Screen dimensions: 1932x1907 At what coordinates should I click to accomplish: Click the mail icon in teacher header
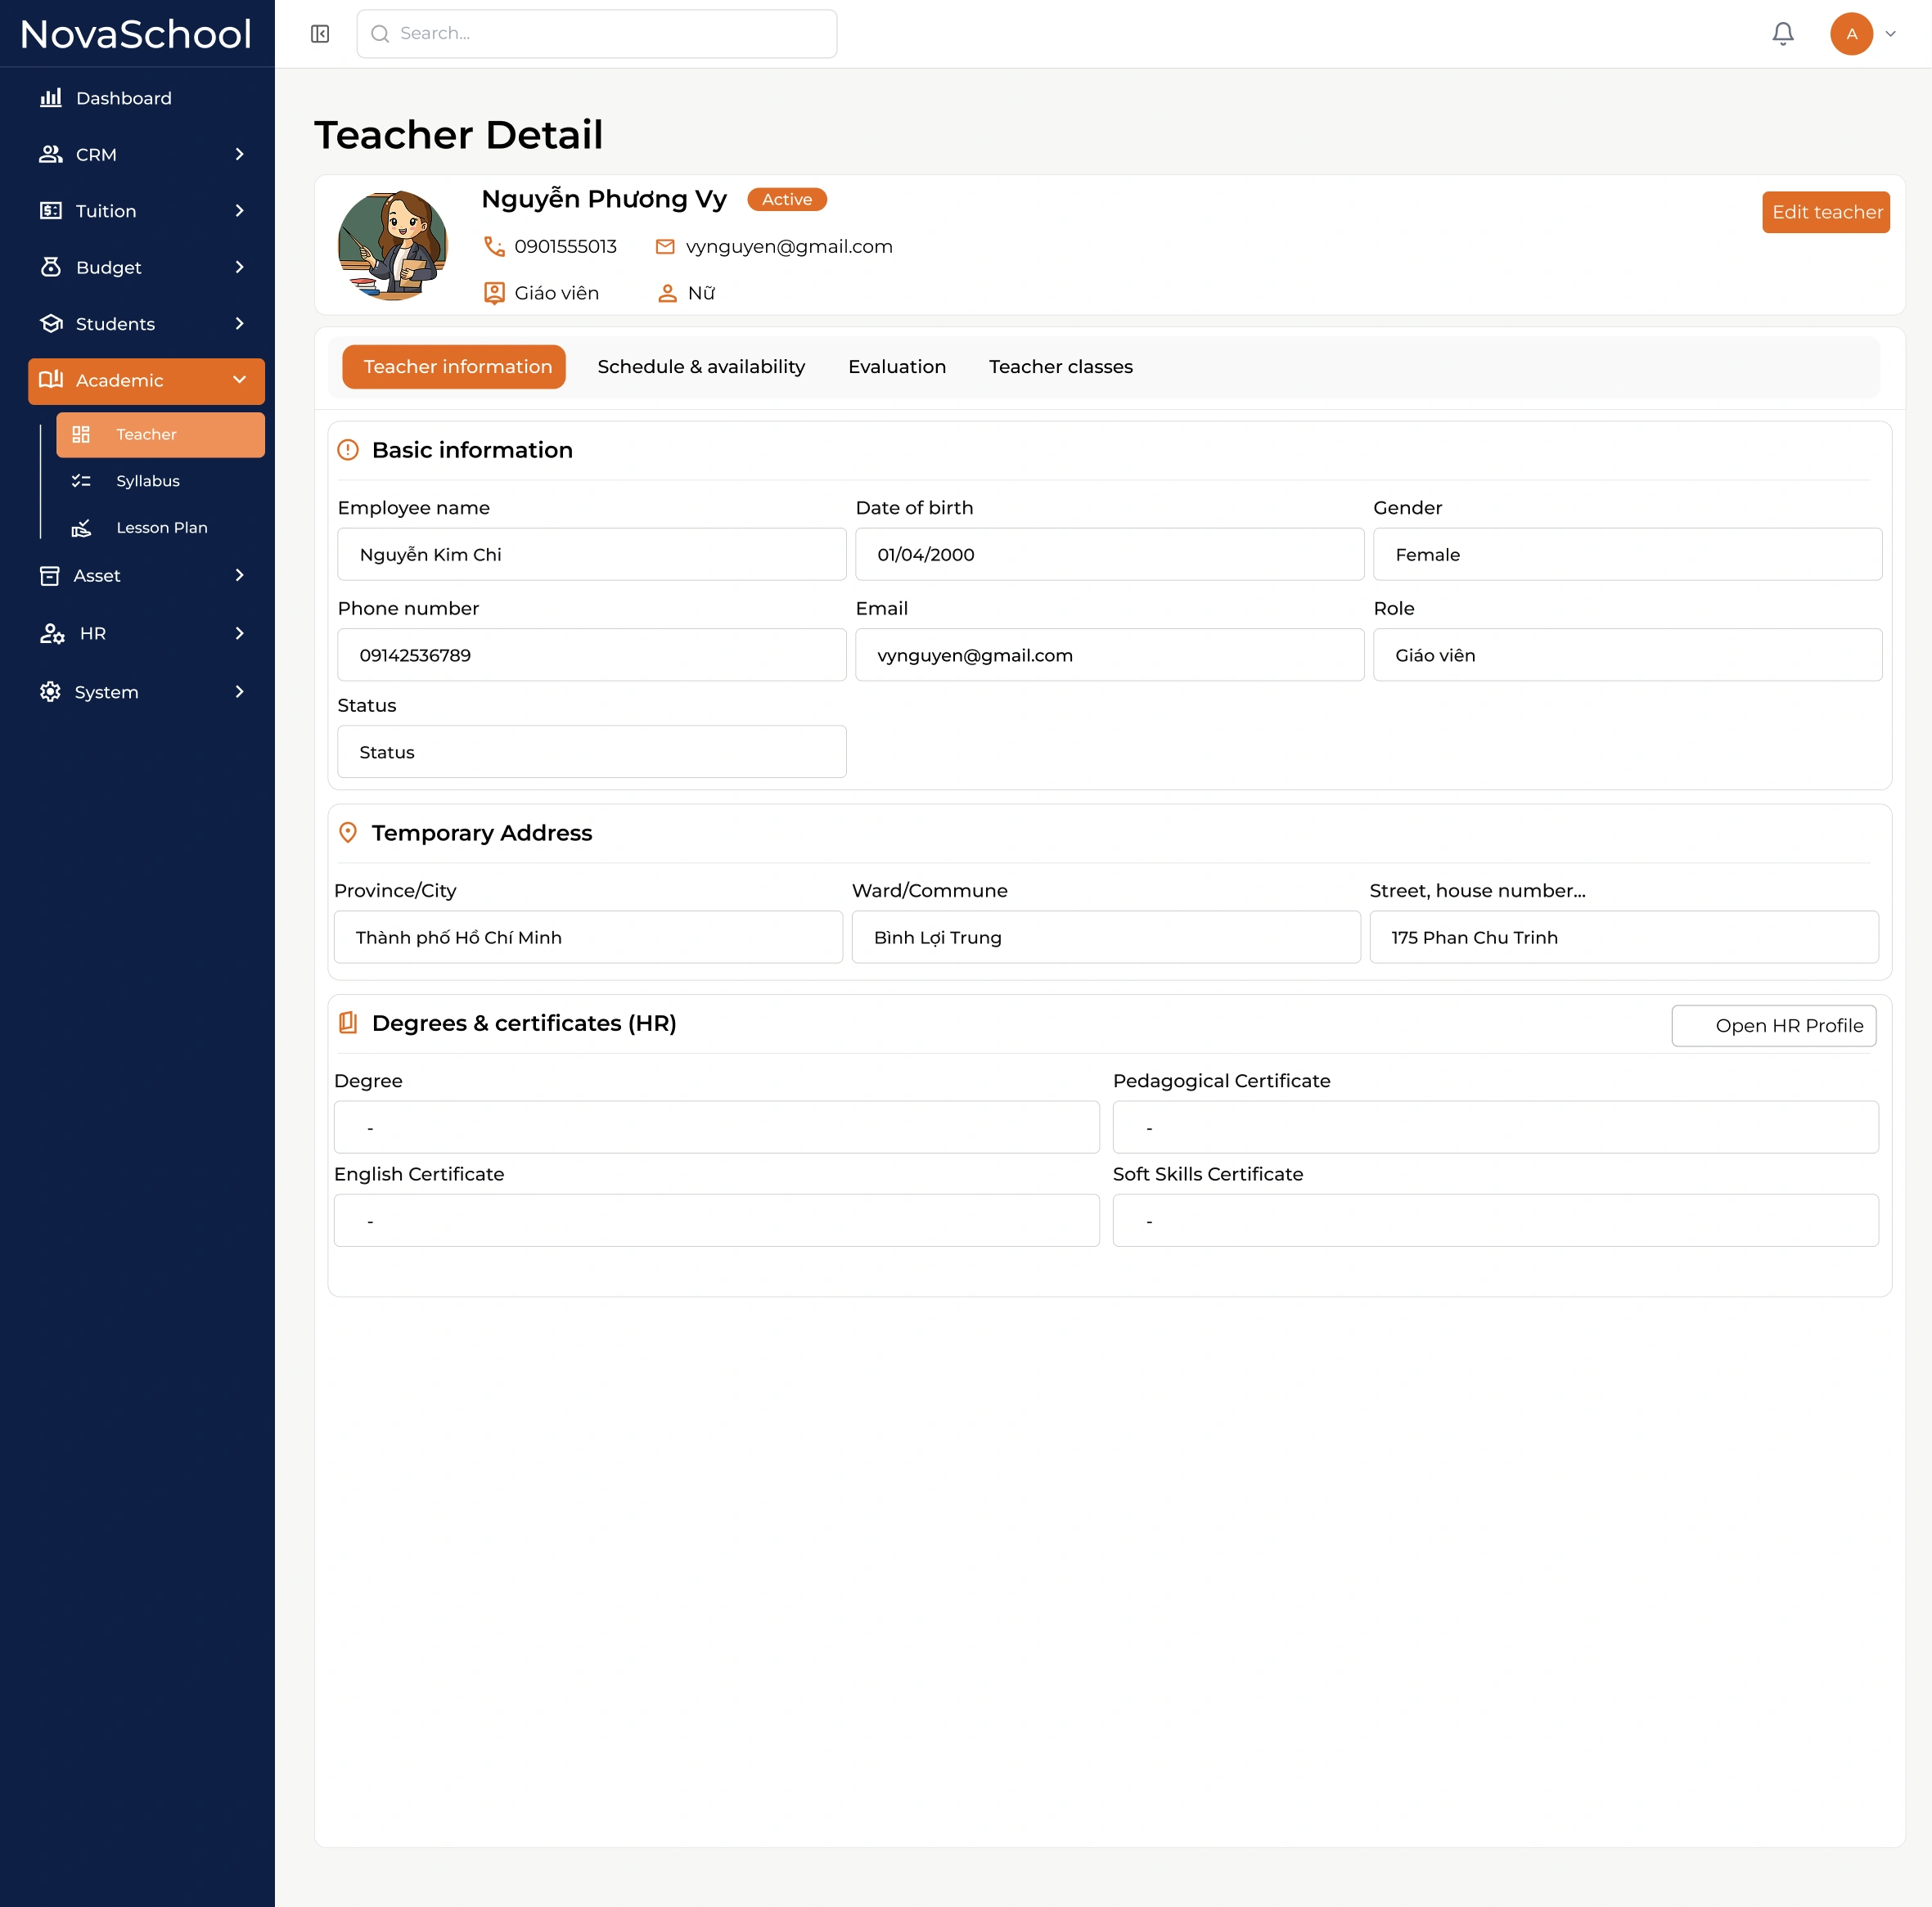tap(665, 246)
